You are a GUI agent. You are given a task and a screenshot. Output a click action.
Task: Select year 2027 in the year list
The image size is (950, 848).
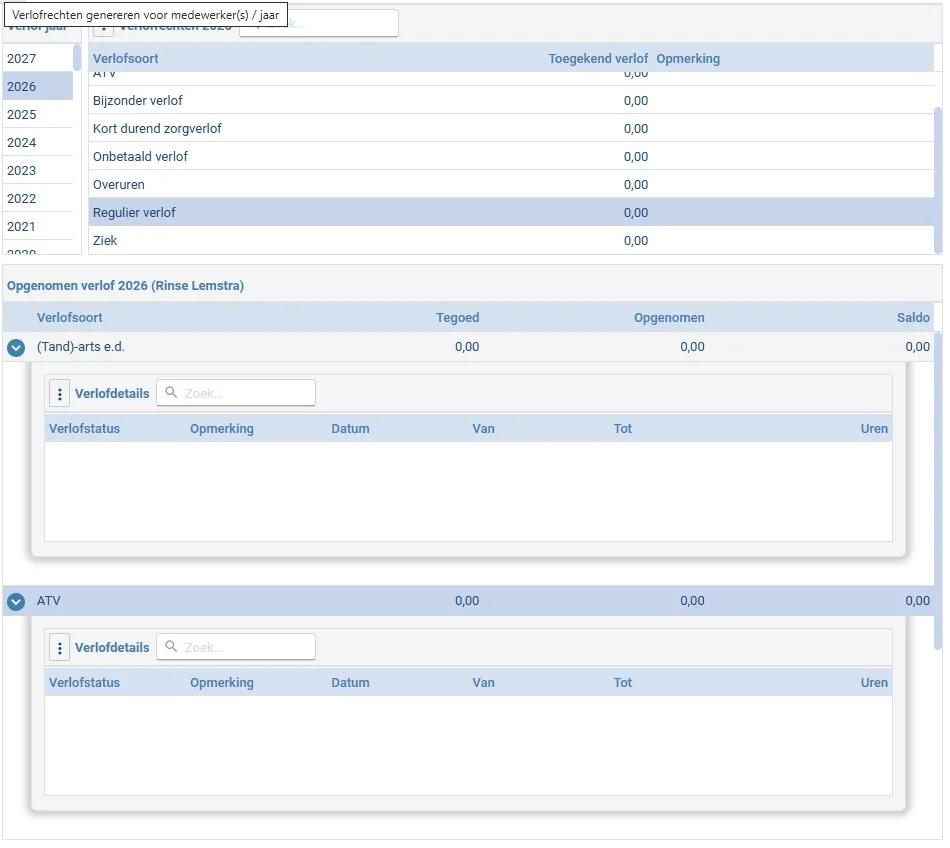pyautogui.click(x=38, y=59)
